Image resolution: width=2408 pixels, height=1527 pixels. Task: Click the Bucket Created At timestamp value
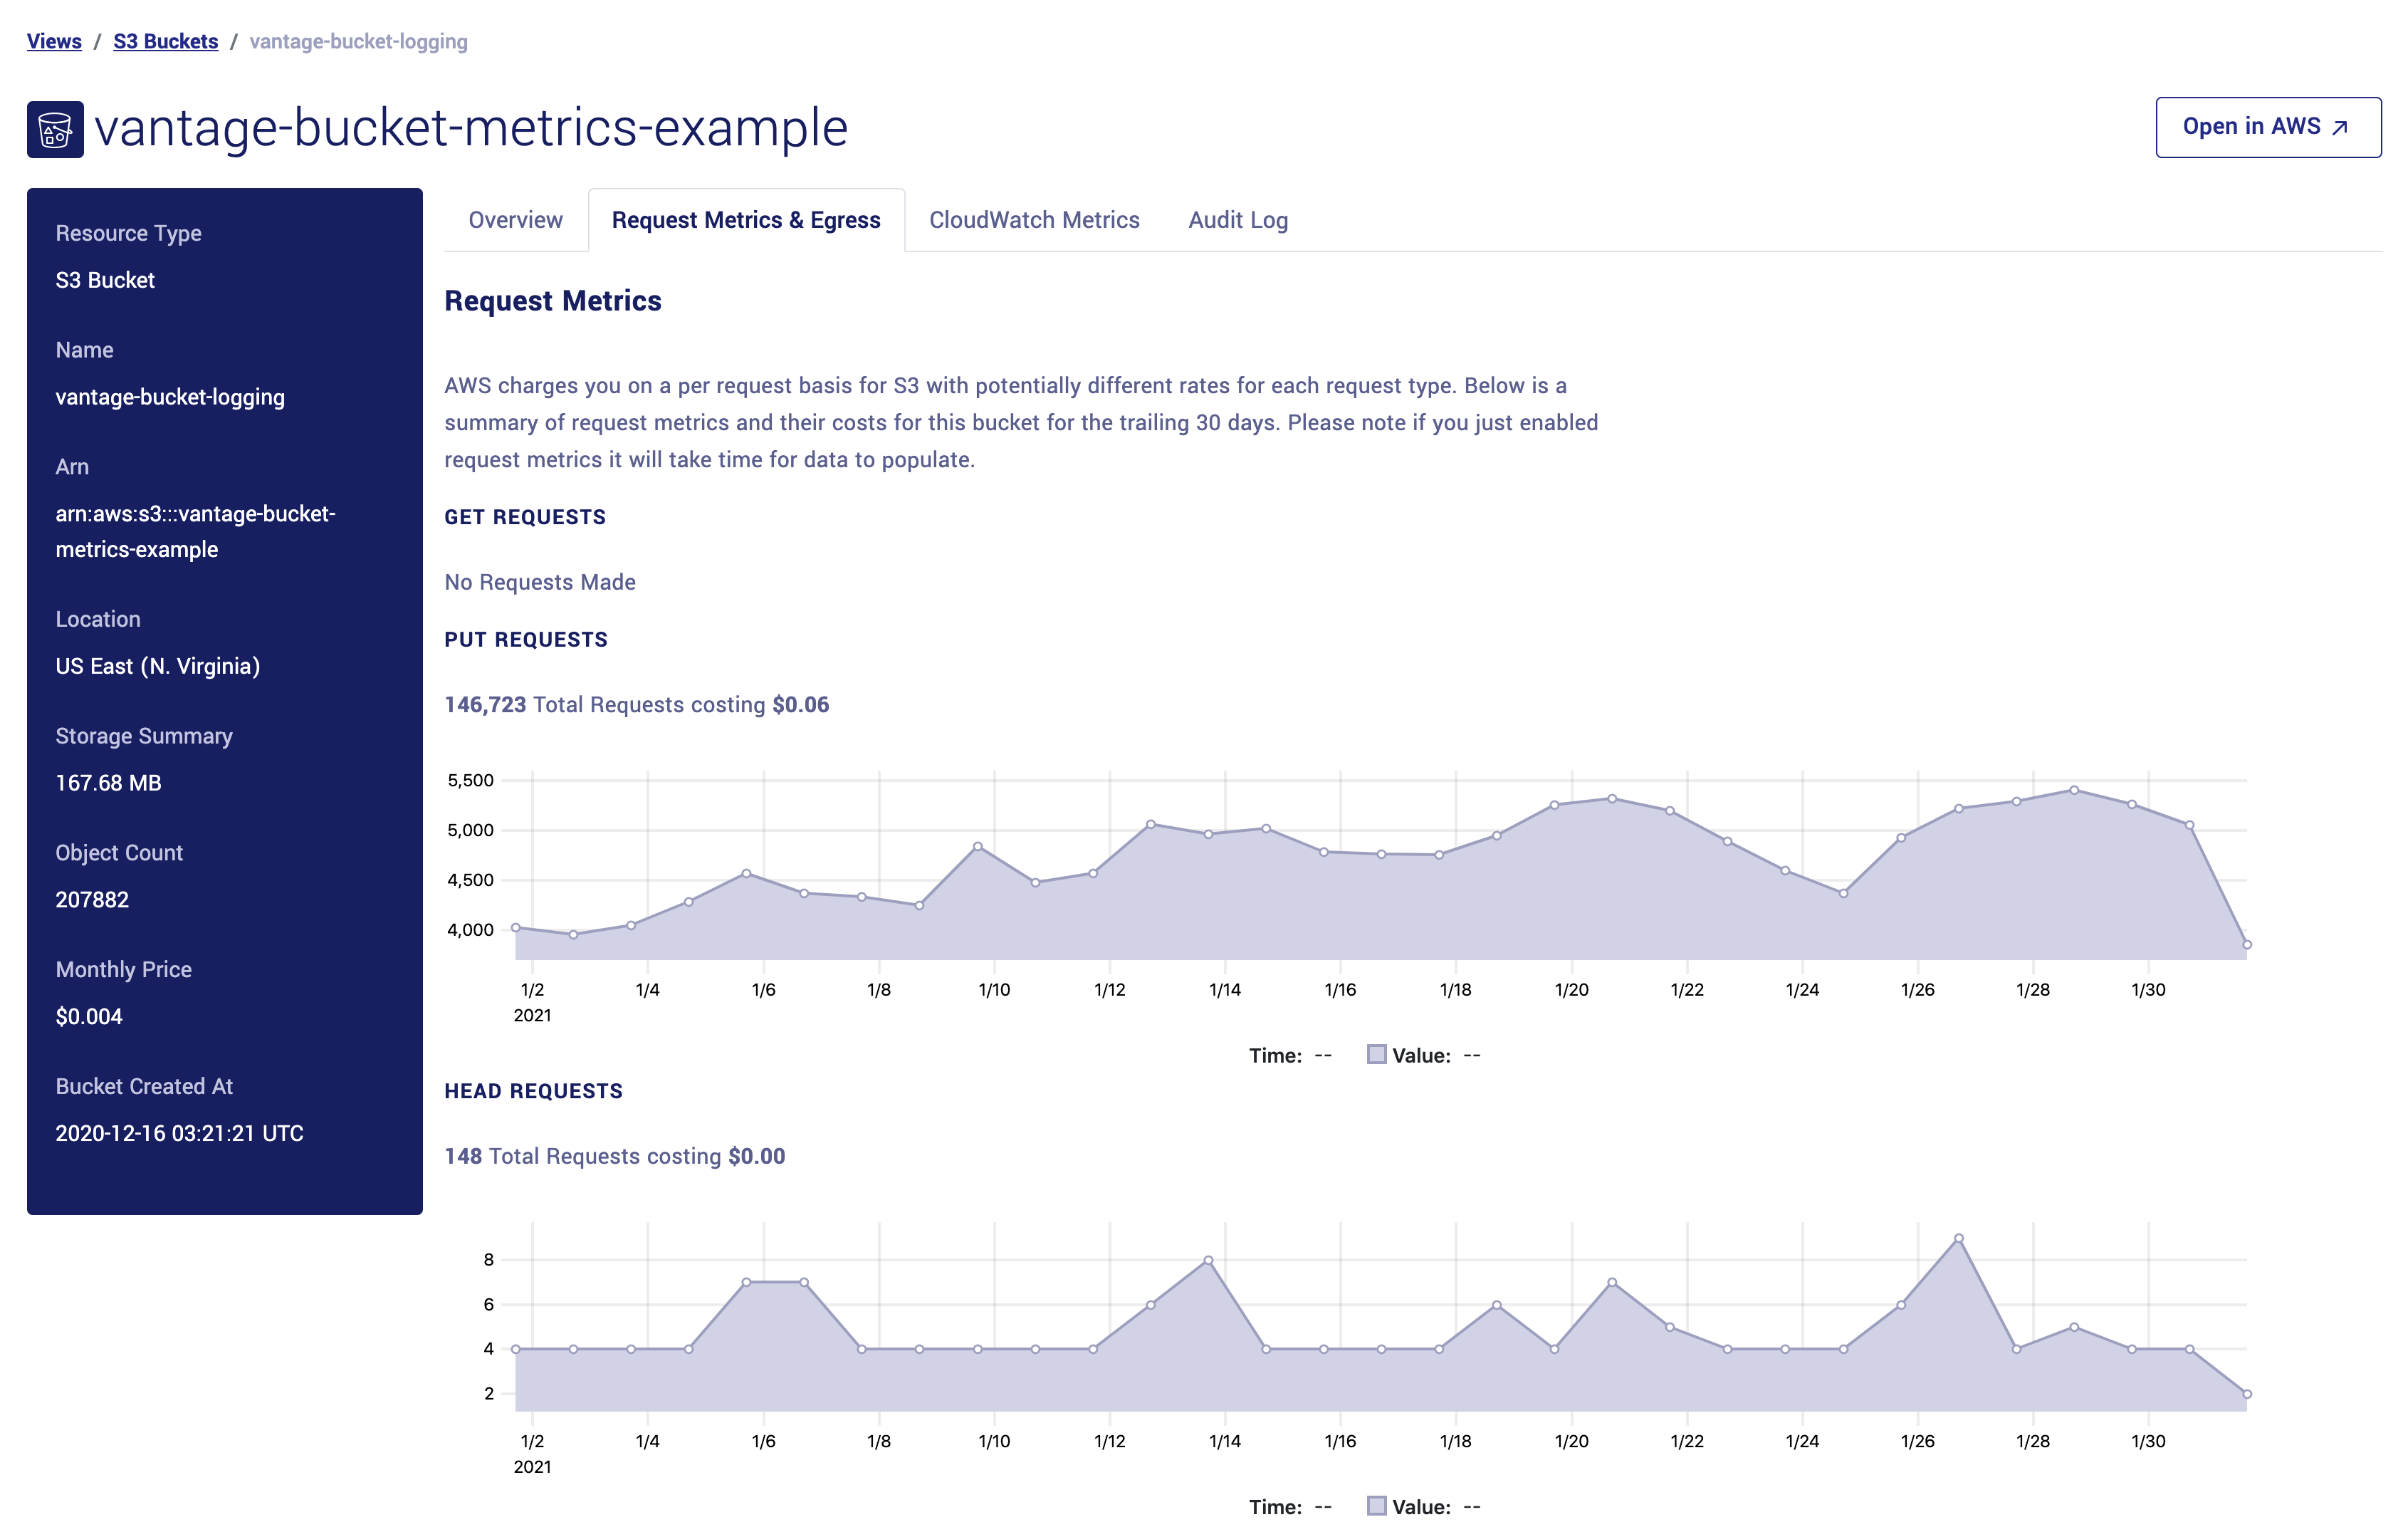coord(179,1133)
